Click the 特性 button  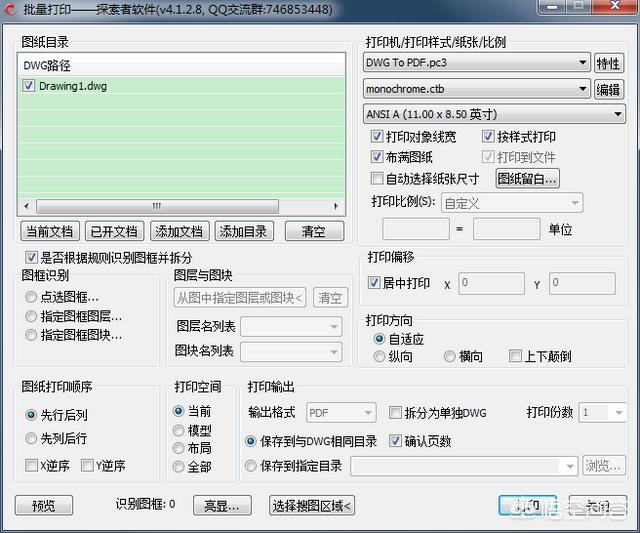point(609,63)
